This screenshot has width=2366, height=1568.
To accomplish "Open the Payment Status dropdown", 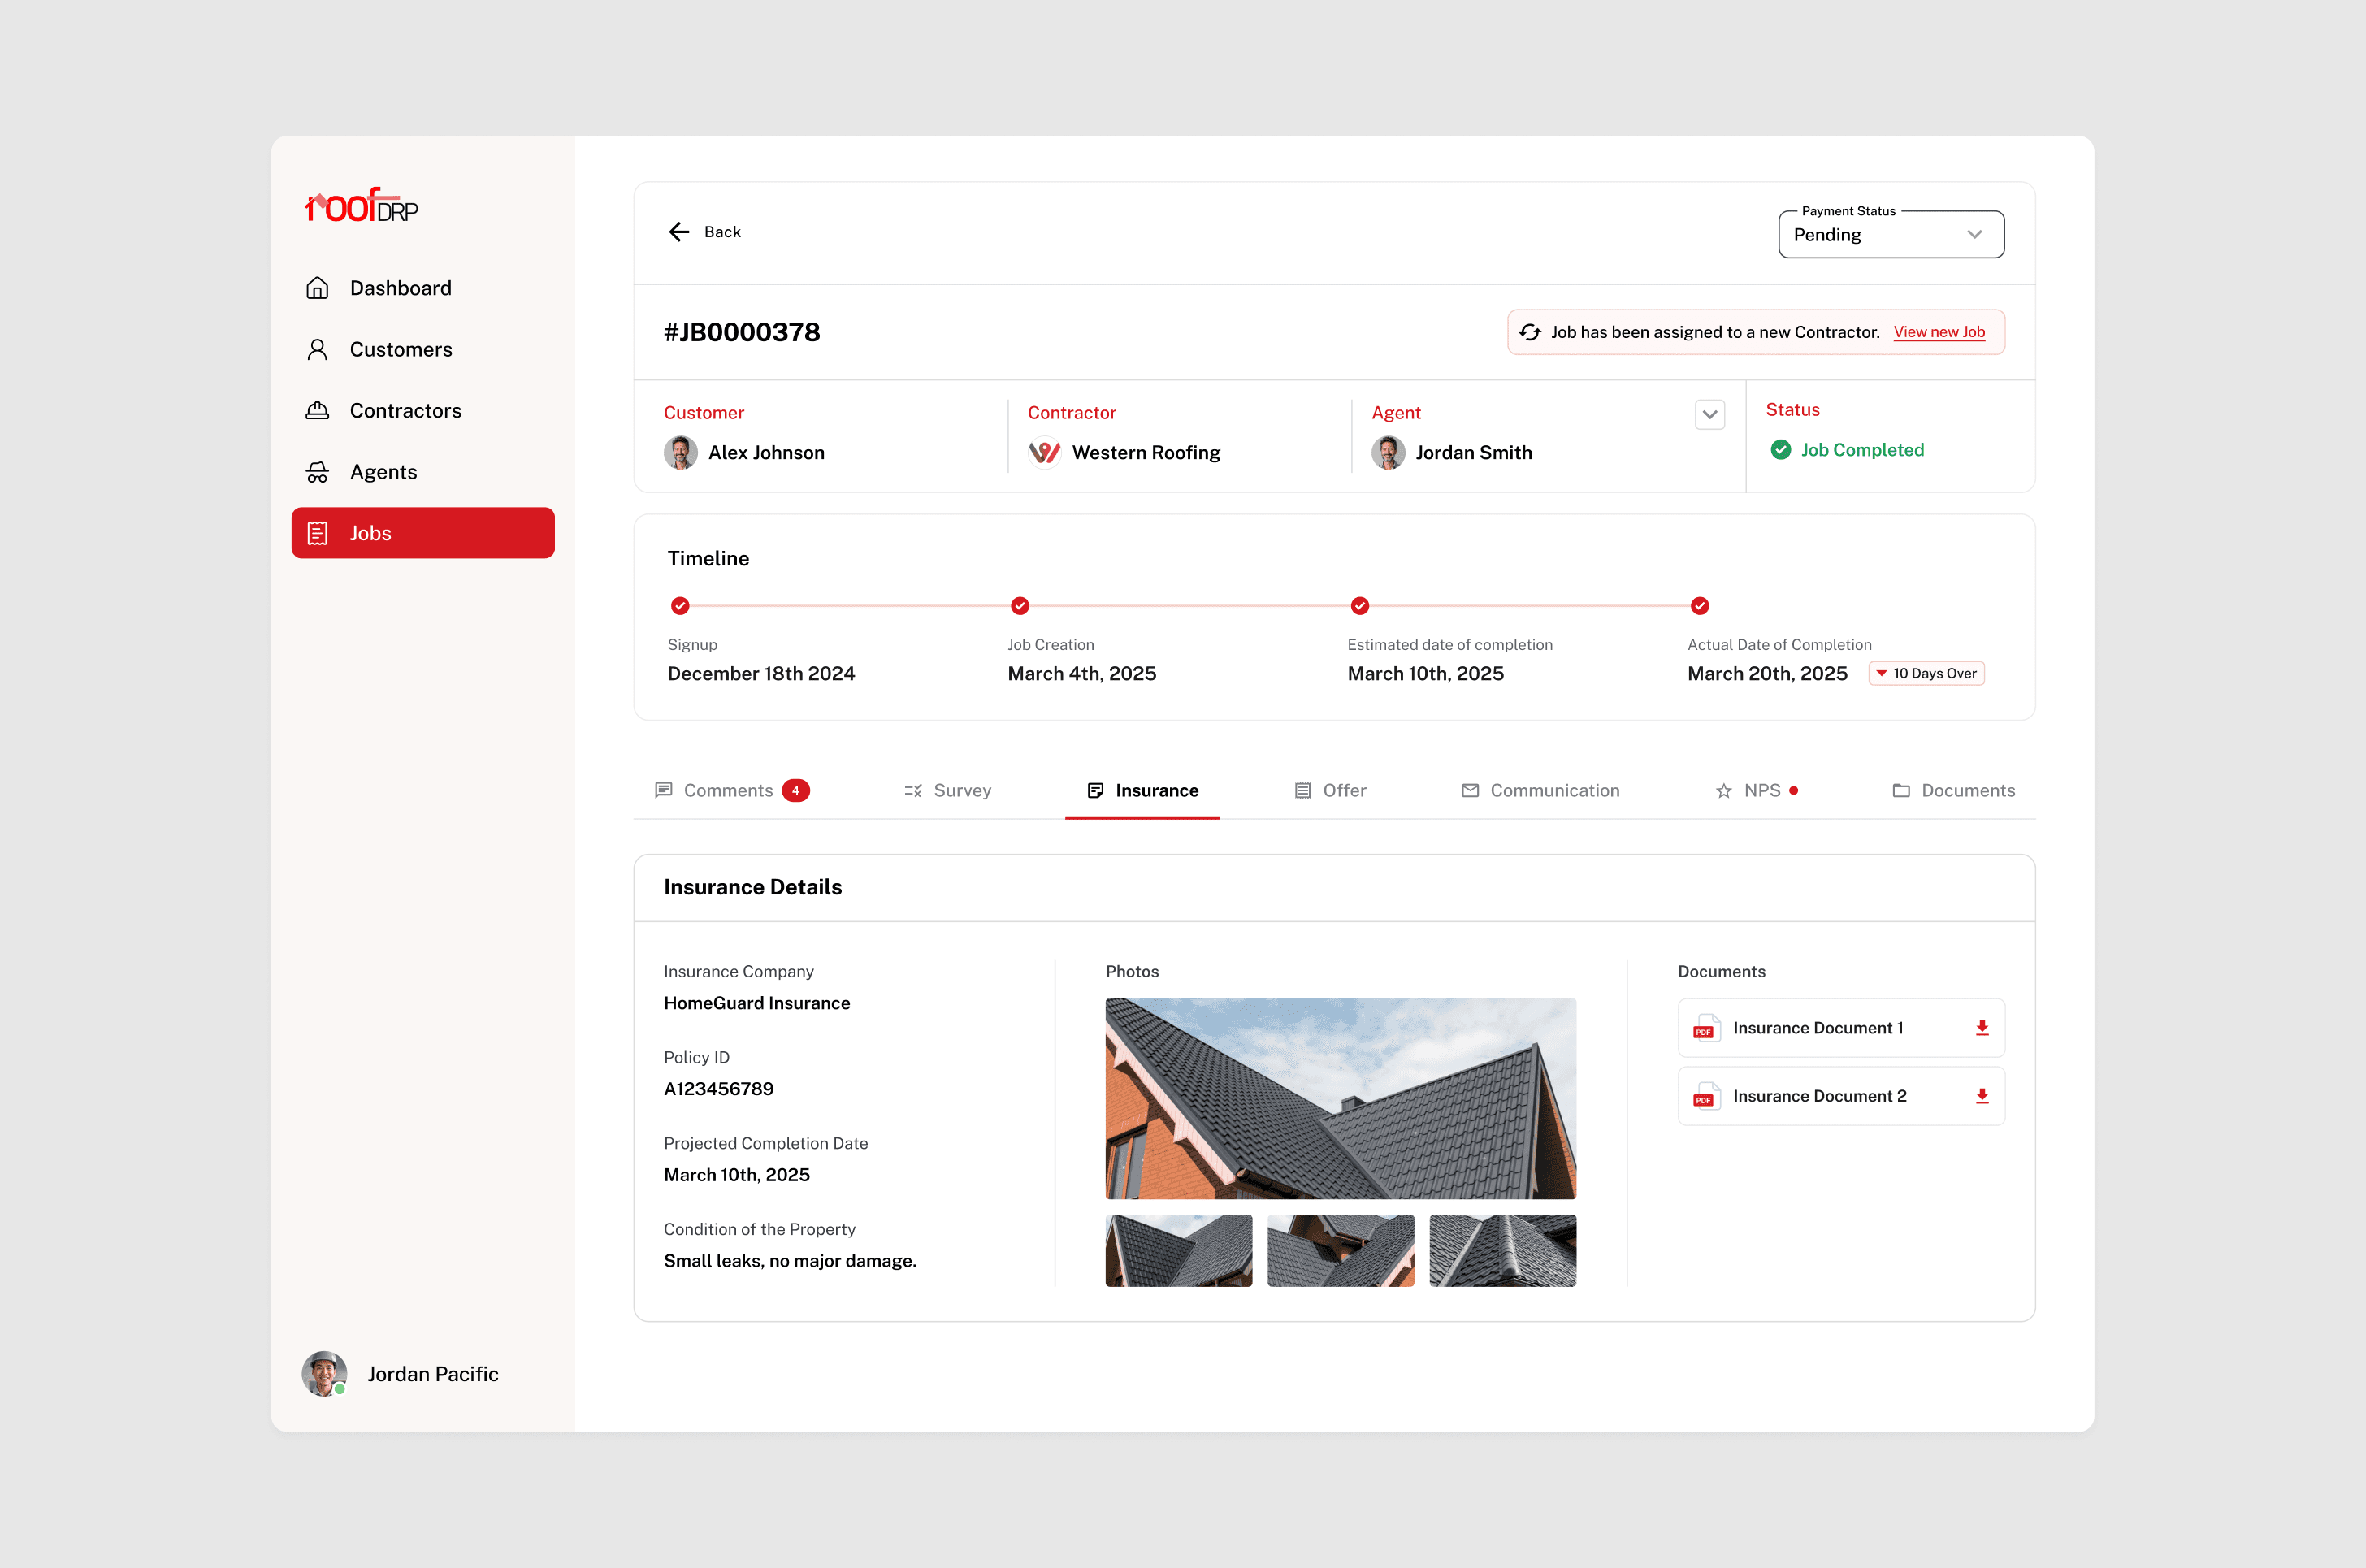I will click(x=1890, y=235).
